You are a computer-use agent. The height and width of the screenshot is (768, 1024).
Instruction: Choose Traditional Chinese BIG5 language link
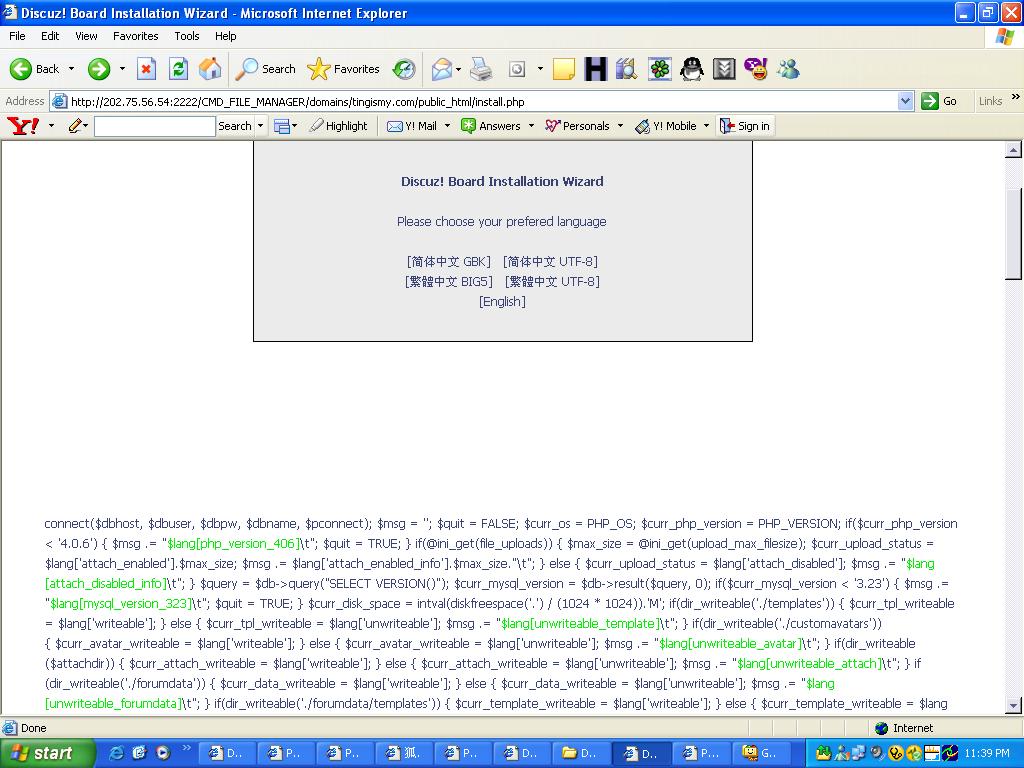tap(449, 281)
